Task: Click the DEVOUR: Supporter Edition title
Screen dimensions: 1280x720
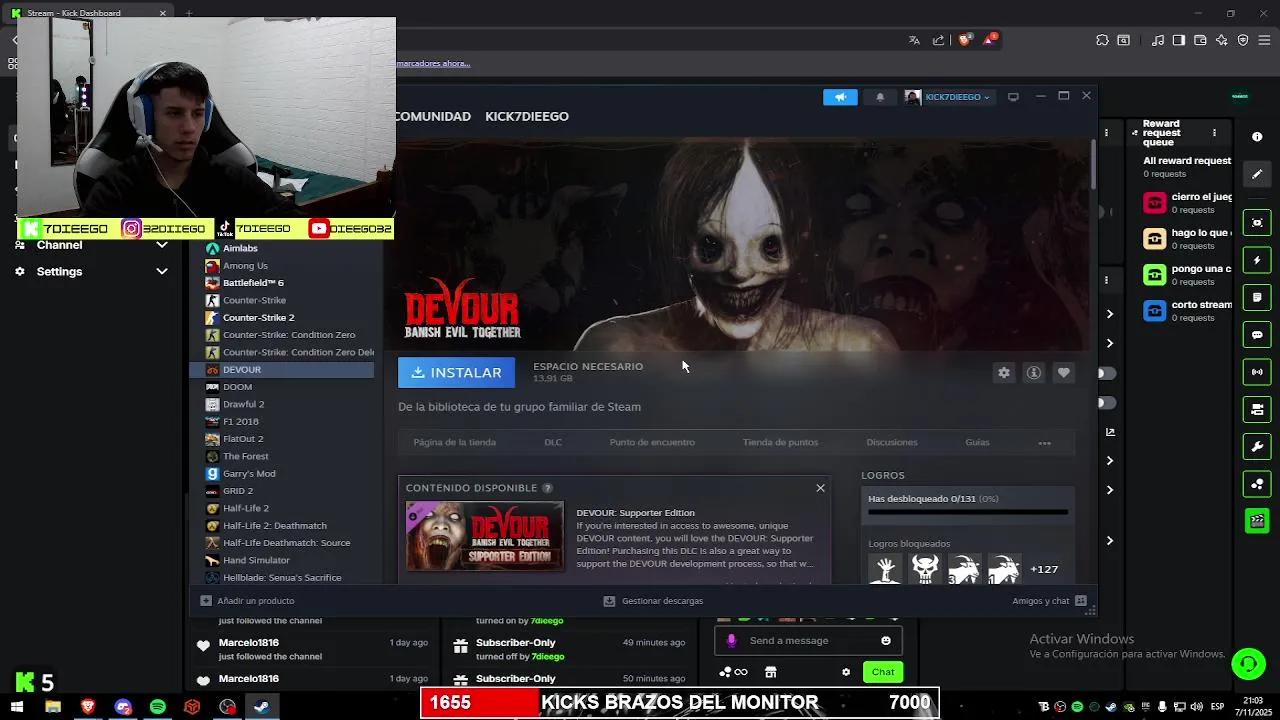Action: tap(635, 513)
